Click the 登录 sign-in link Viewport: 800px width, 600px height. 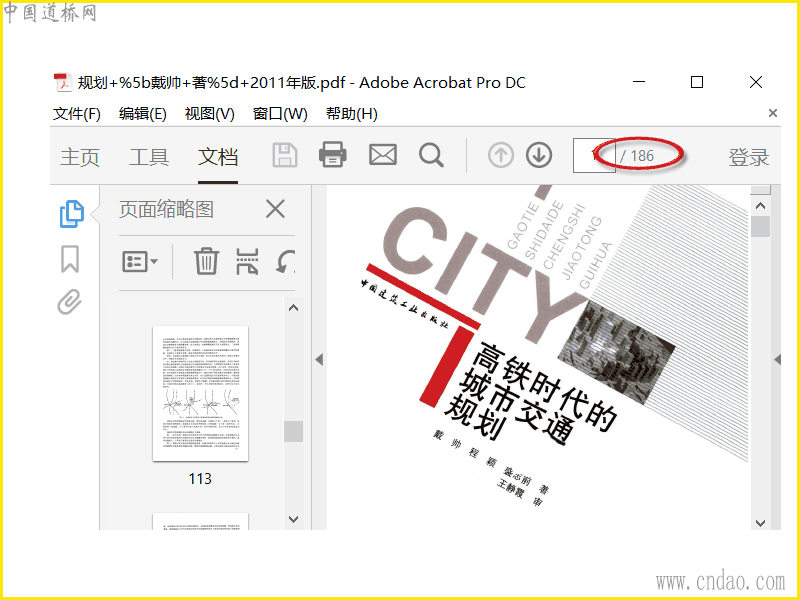(x=748, y=157)
